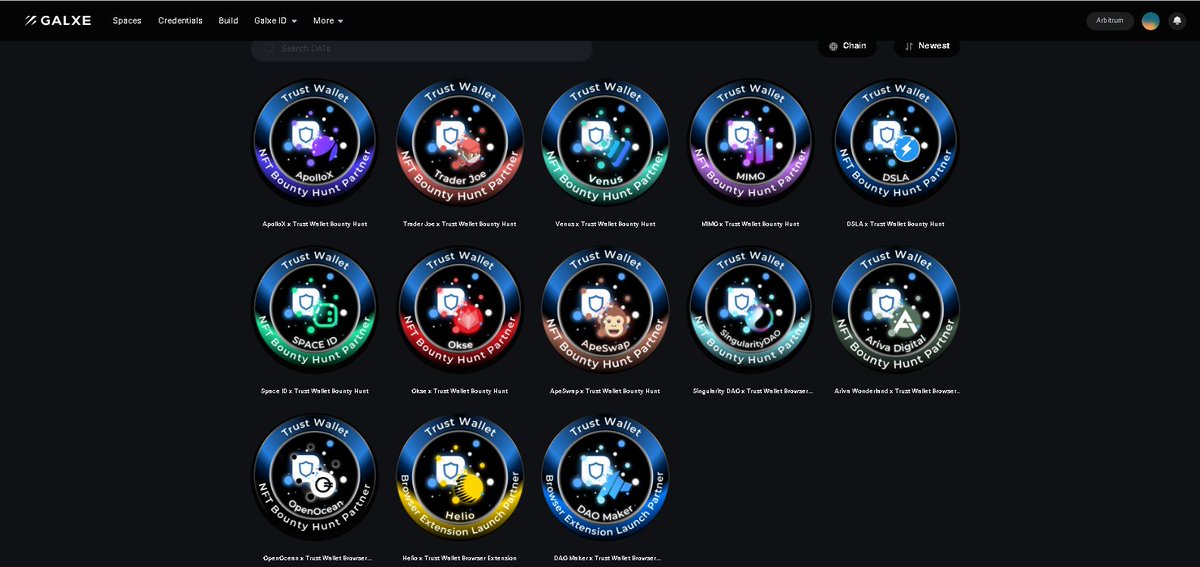
Task: Open the DAO Maker launch badge
Action: 605,477
